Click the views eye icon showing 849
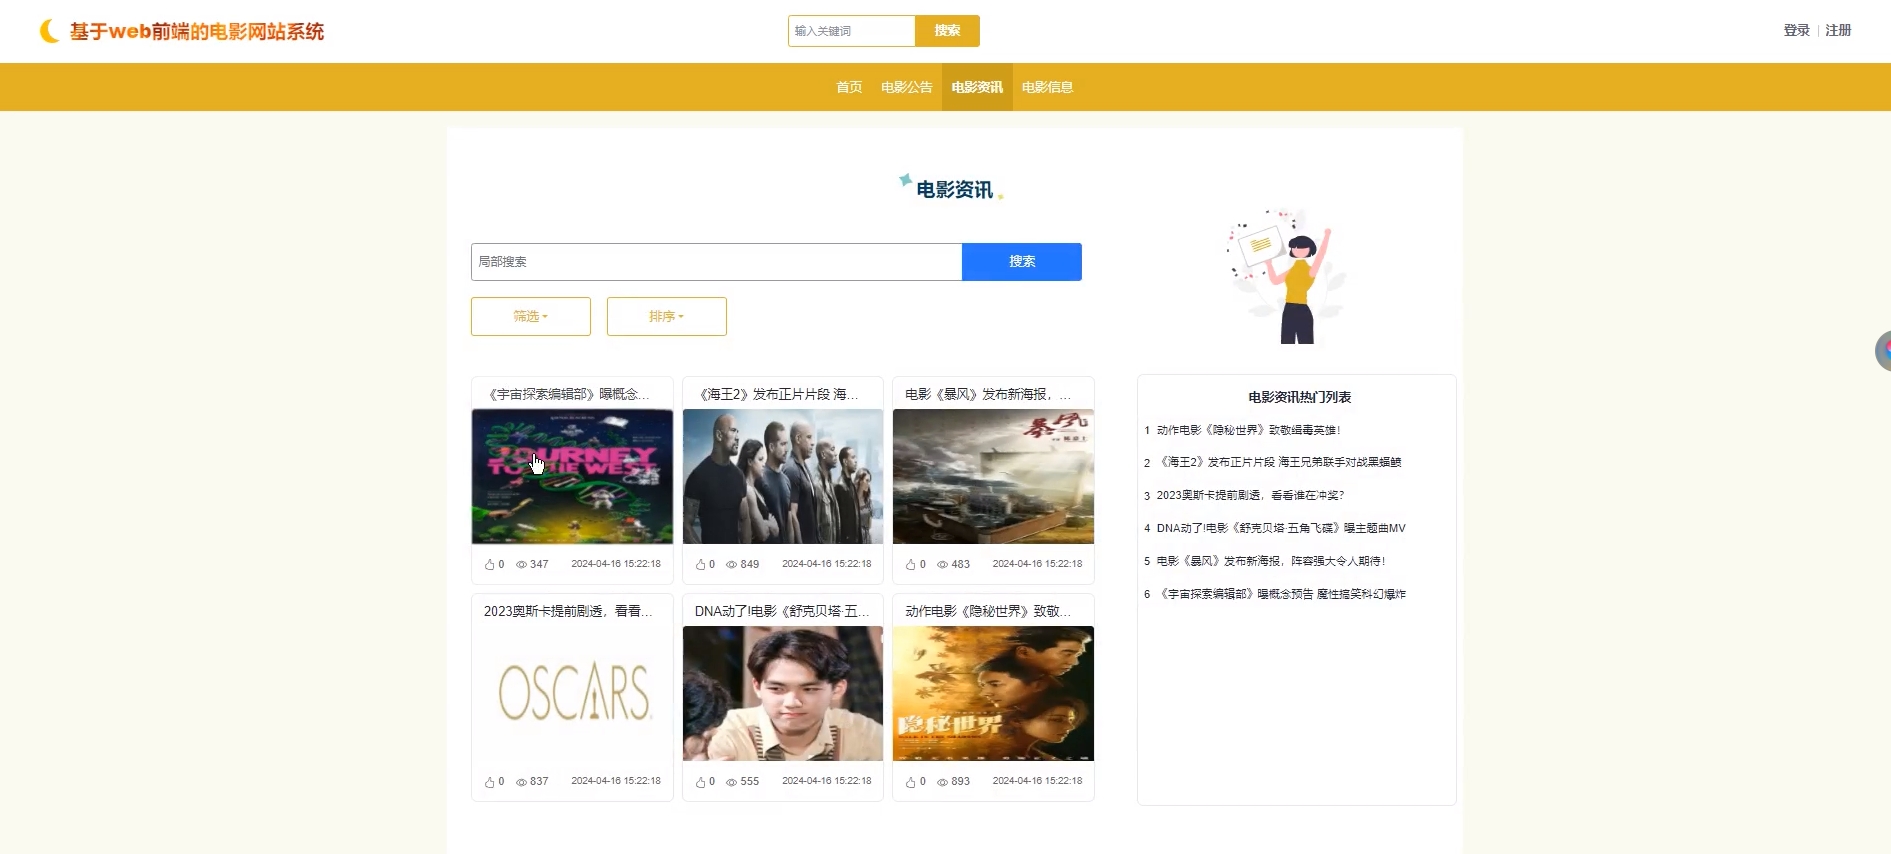This screenshot has height=854, width=1891. (731, 564)
